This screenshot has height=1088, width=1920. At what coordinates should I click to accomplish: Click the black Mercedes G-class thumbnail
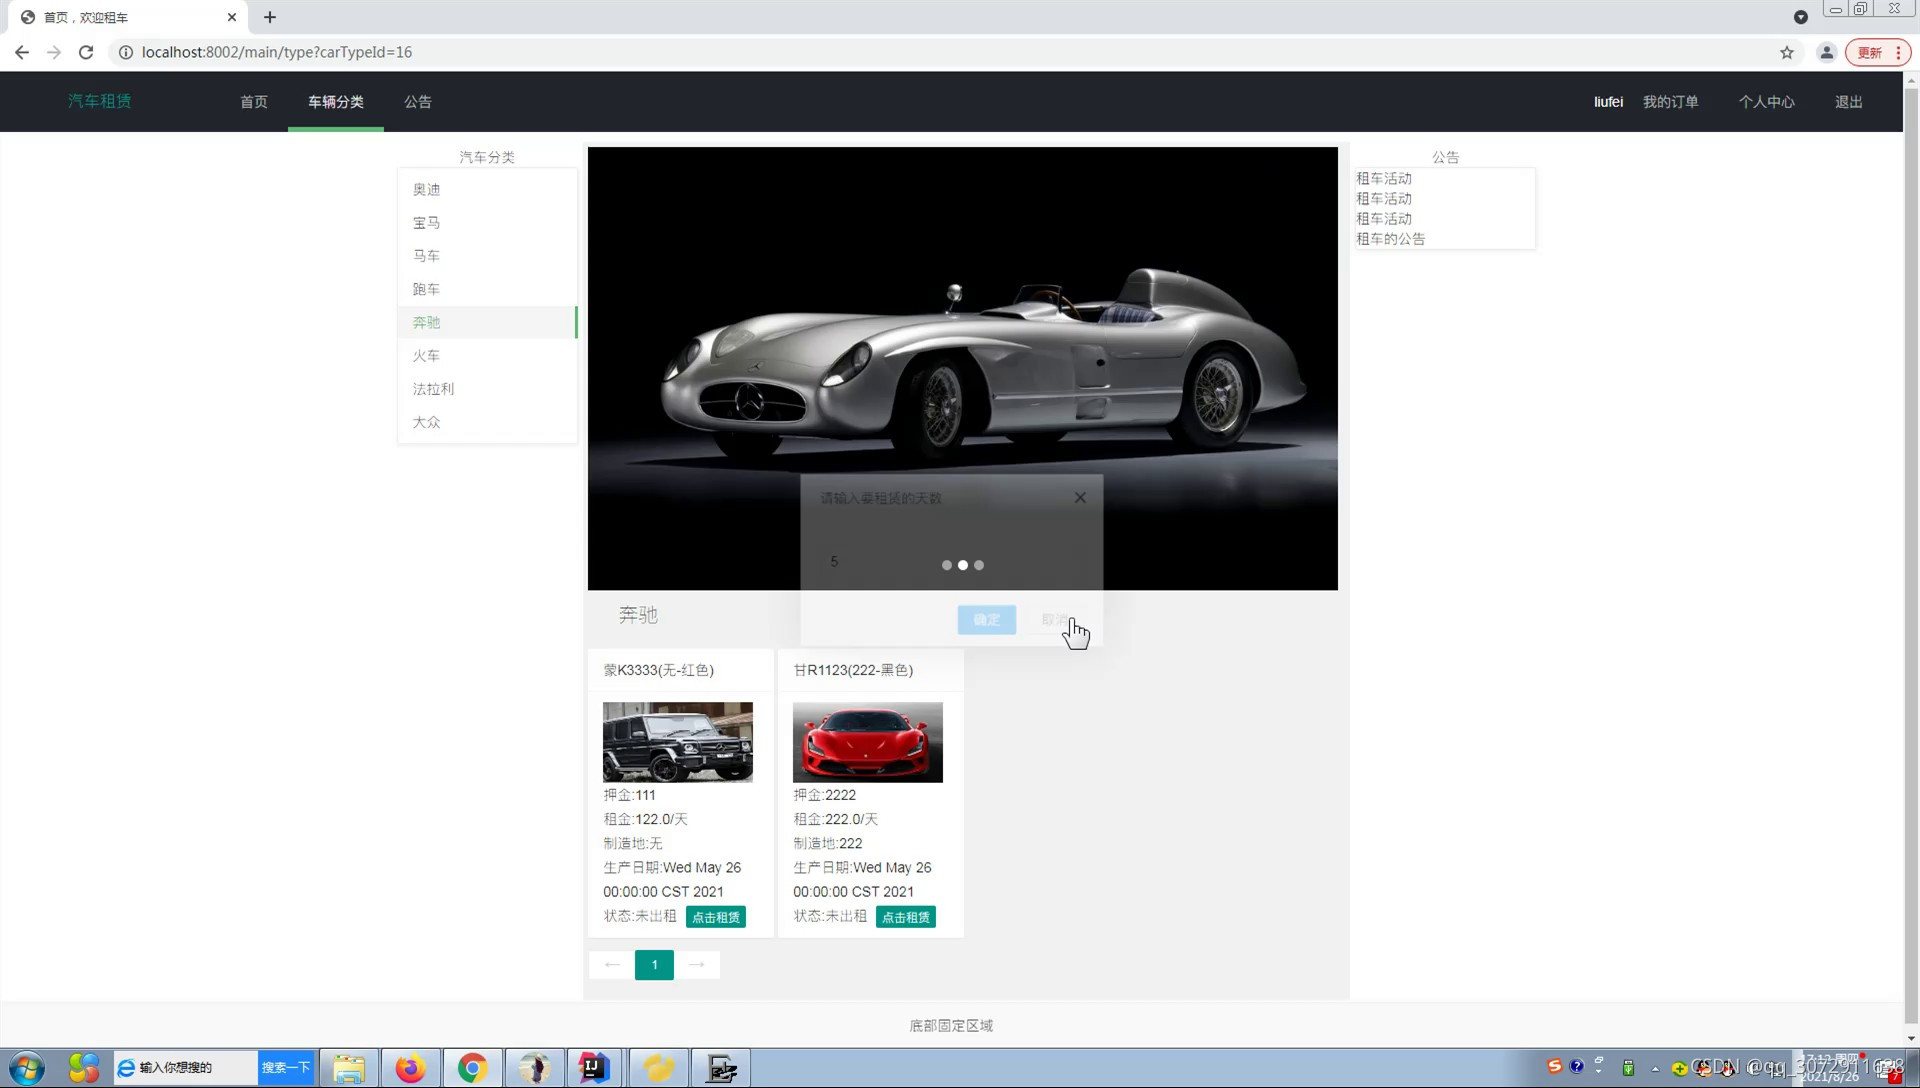click(678, 742)
